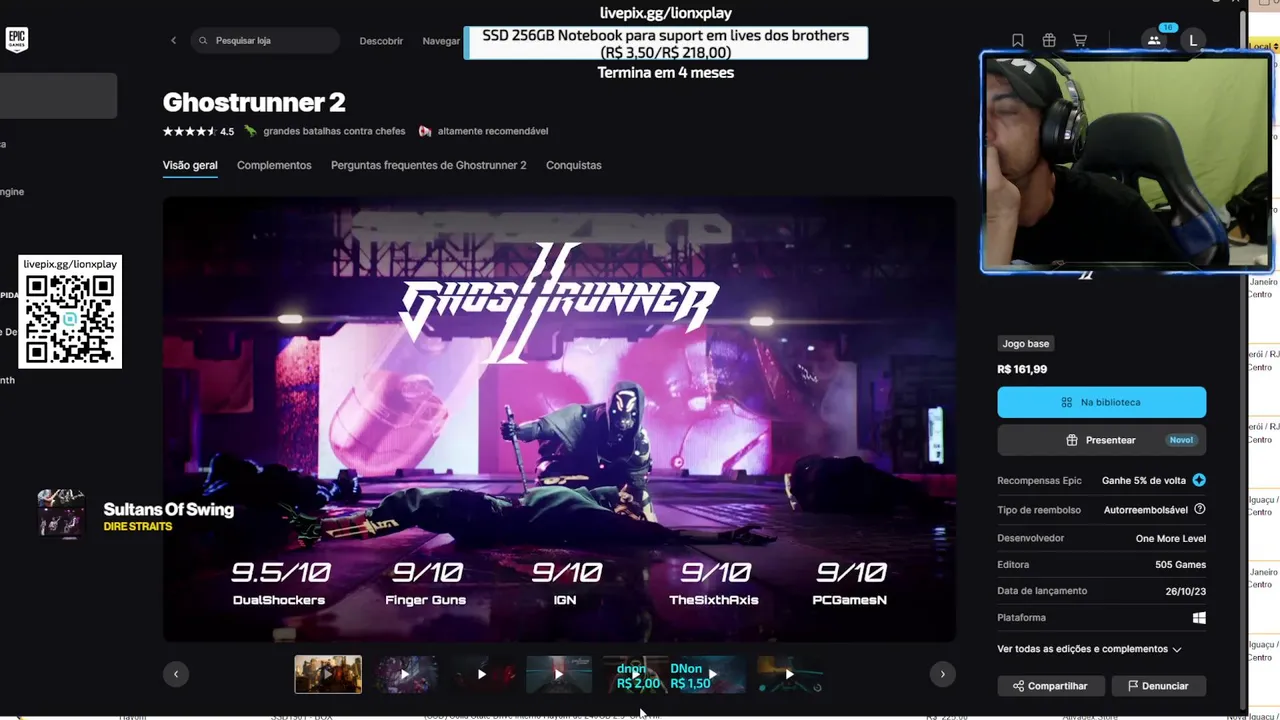Click the search magnifier icon
The height and width of the screenshot is (720, 1280).
click(204, 41)
